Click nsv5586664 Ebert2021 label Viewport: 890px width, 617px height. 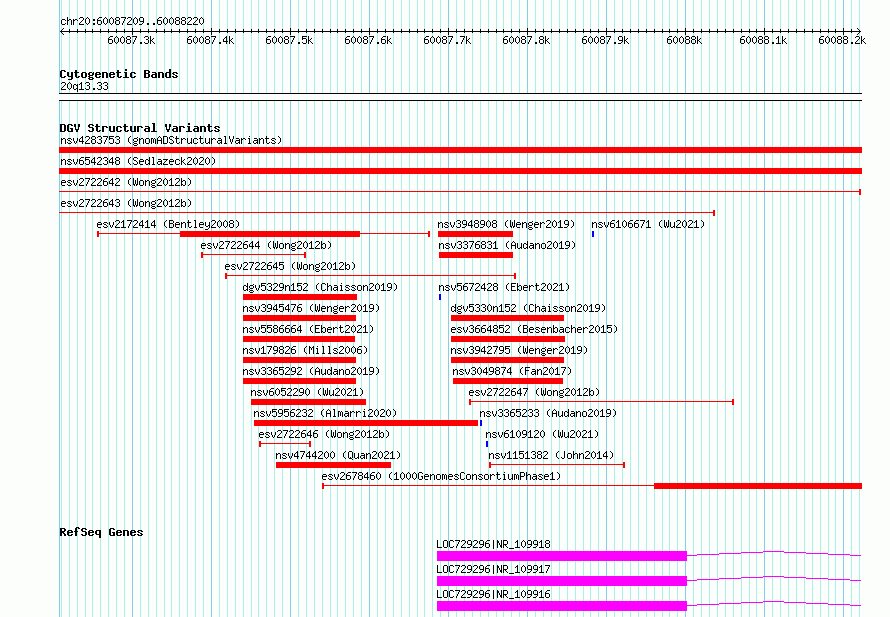pyautogui.click(x=308, y=329)
